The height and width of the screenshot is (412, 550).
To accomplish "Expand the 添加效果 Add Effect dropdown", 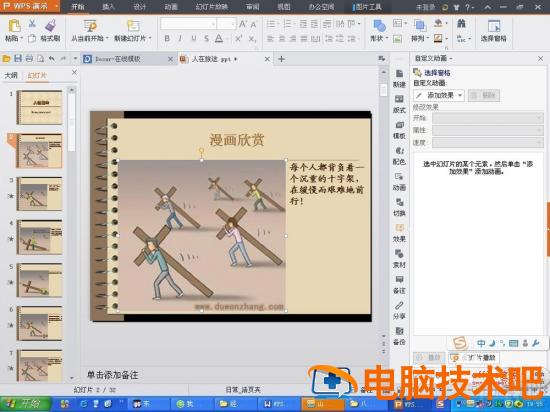I will tap(460, 95).
